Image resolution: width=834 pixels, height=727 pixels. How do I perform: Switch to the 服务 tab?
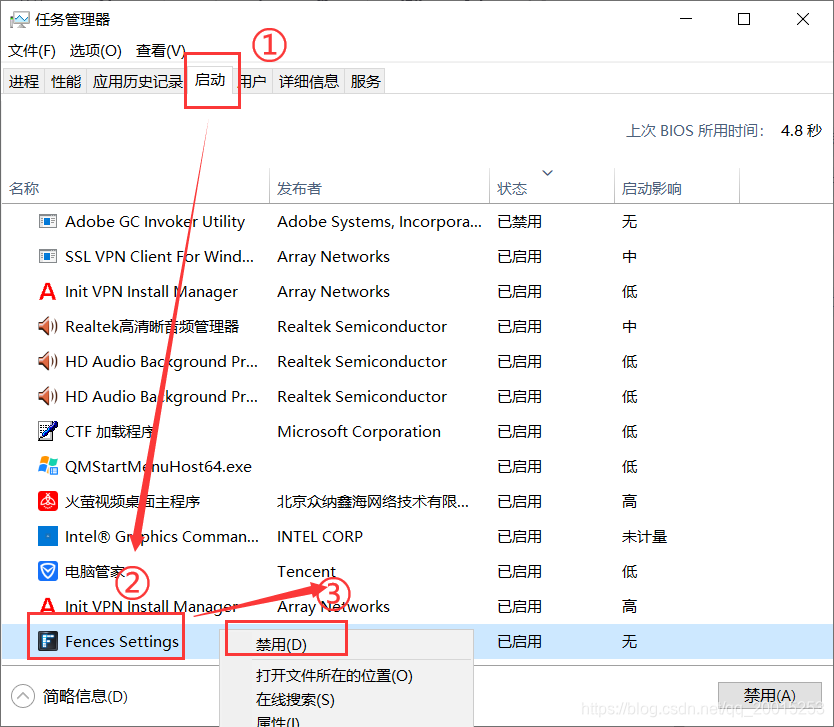point(365,81)
